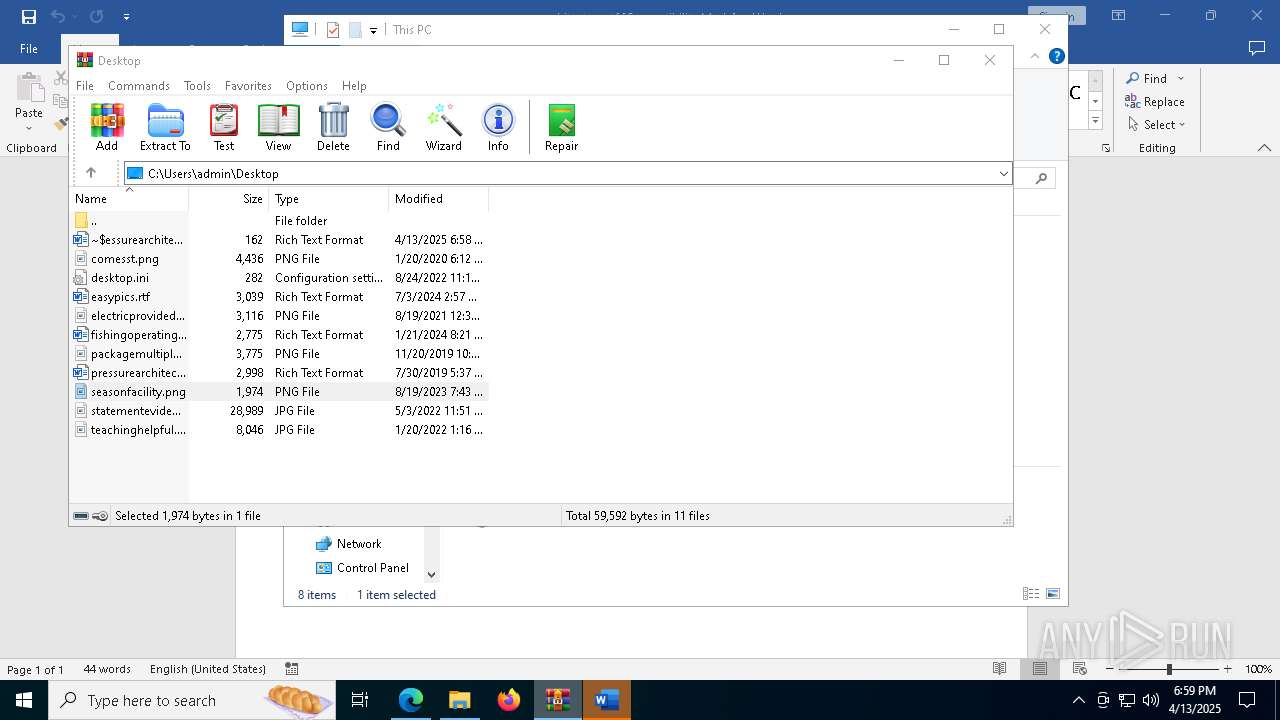1280x720 pixels.
Task: Sort by the Modified column header
Action: [x=439, y=199]
